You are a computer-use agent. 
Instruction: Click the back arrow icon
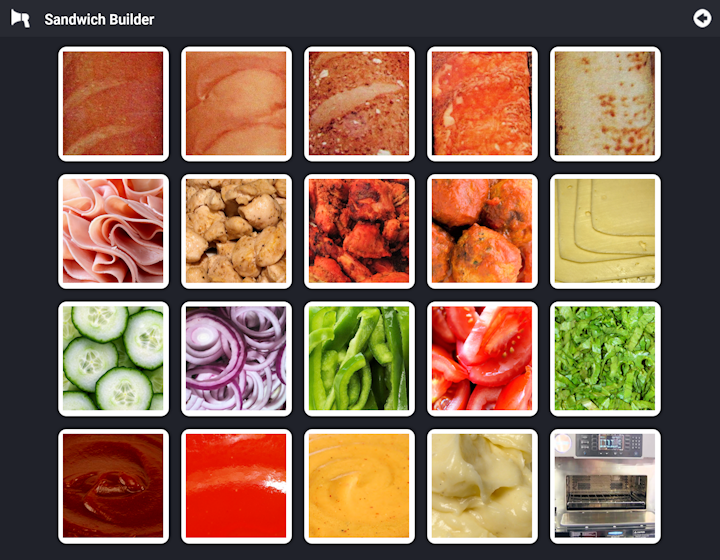tap(702, 19)
